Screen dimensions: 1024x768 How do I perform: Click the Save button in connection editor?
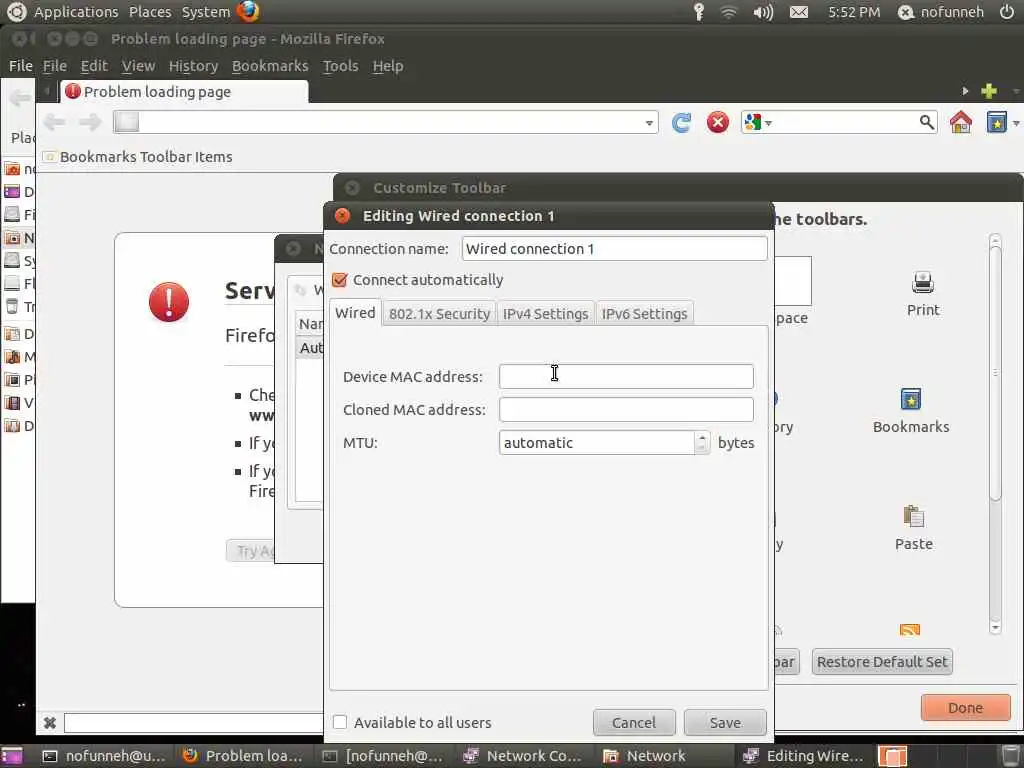tap(725, 722)
